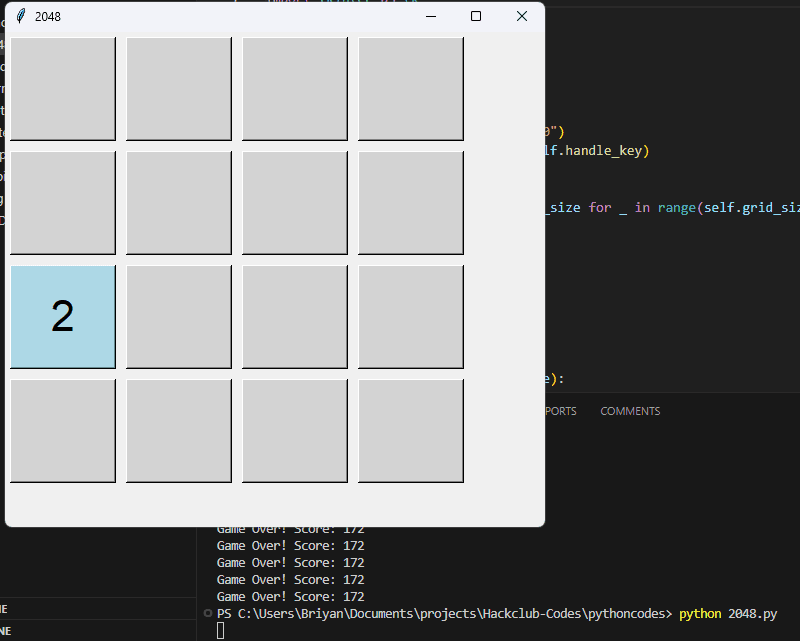Viewport: 800px width, 641px height.
Task: Click the second tile in the top row
Action: (179, 89)
